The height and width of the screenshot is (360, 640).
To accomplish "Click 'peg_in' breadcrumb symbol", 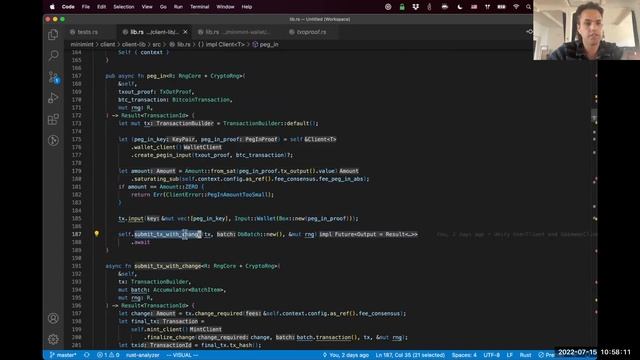I will 265,44.
